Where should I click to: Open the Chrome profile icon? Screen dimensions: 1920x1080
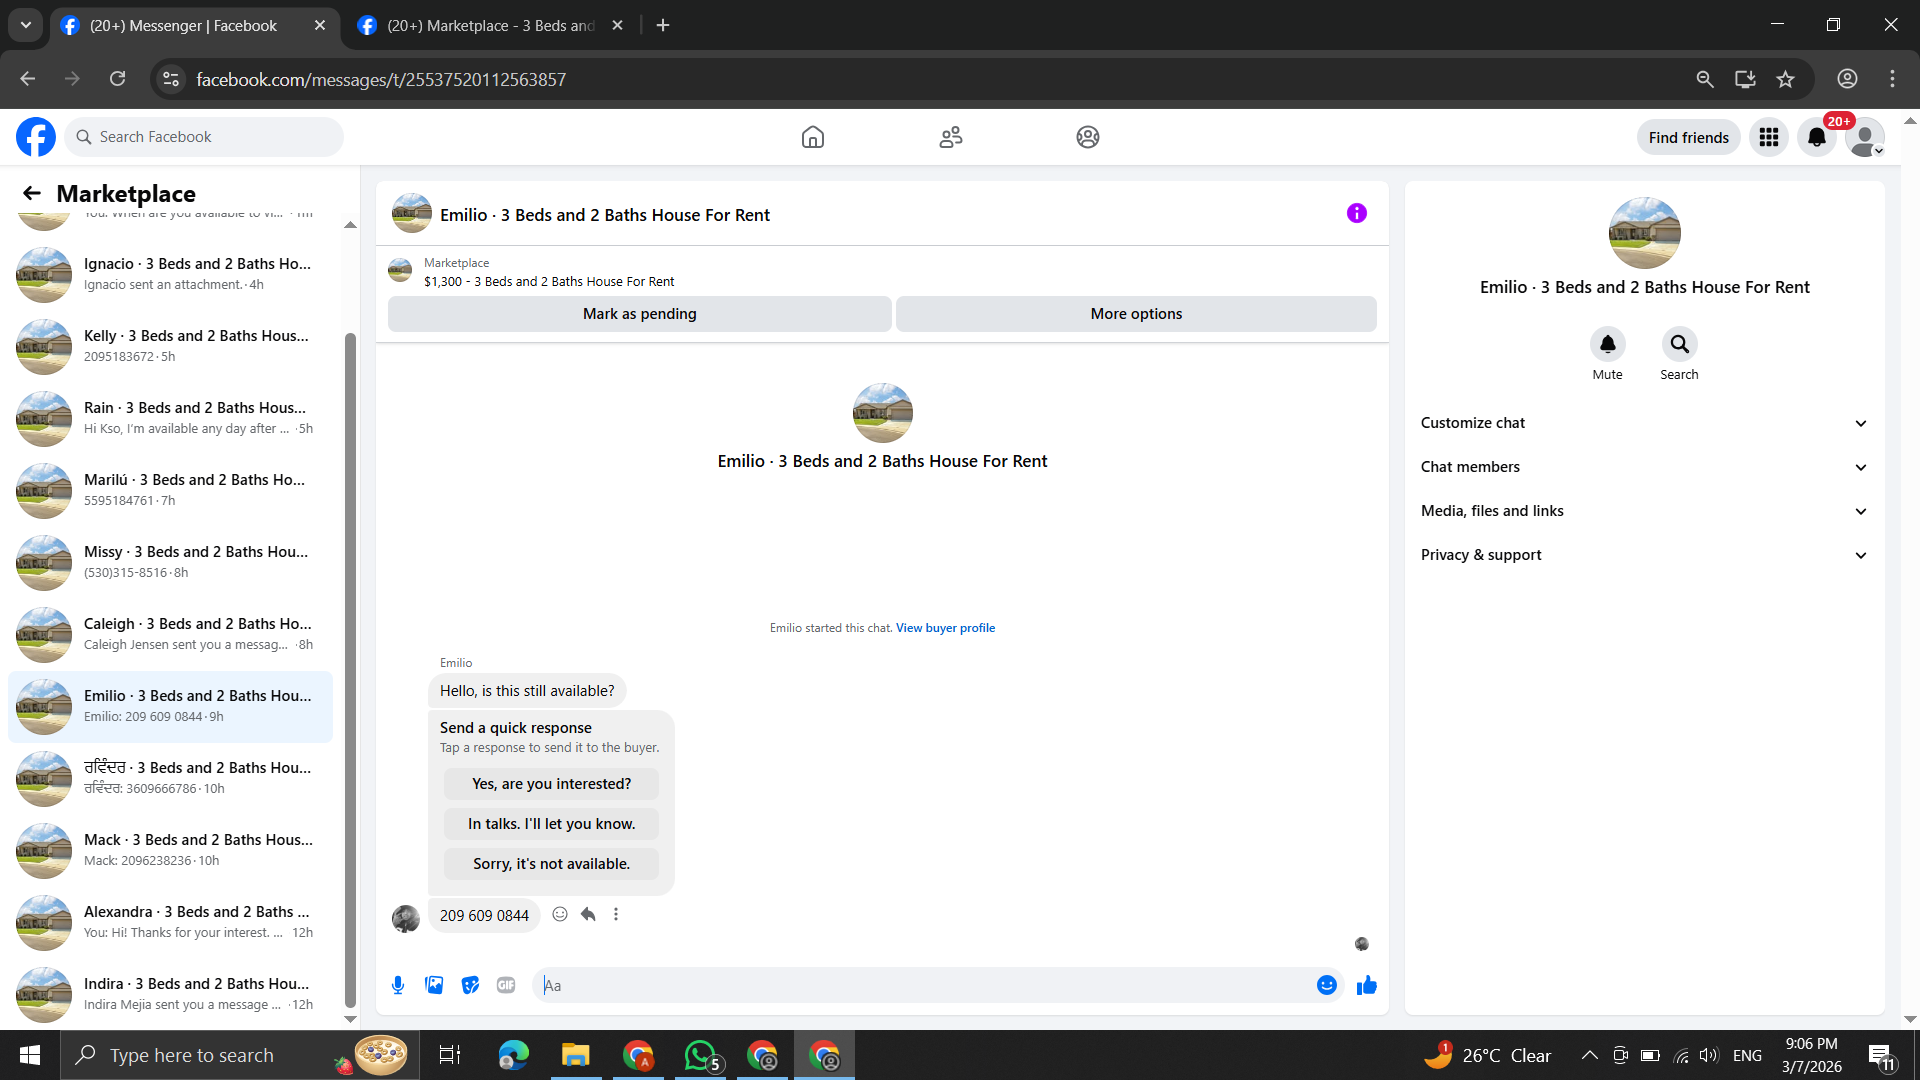(1847, 79)
